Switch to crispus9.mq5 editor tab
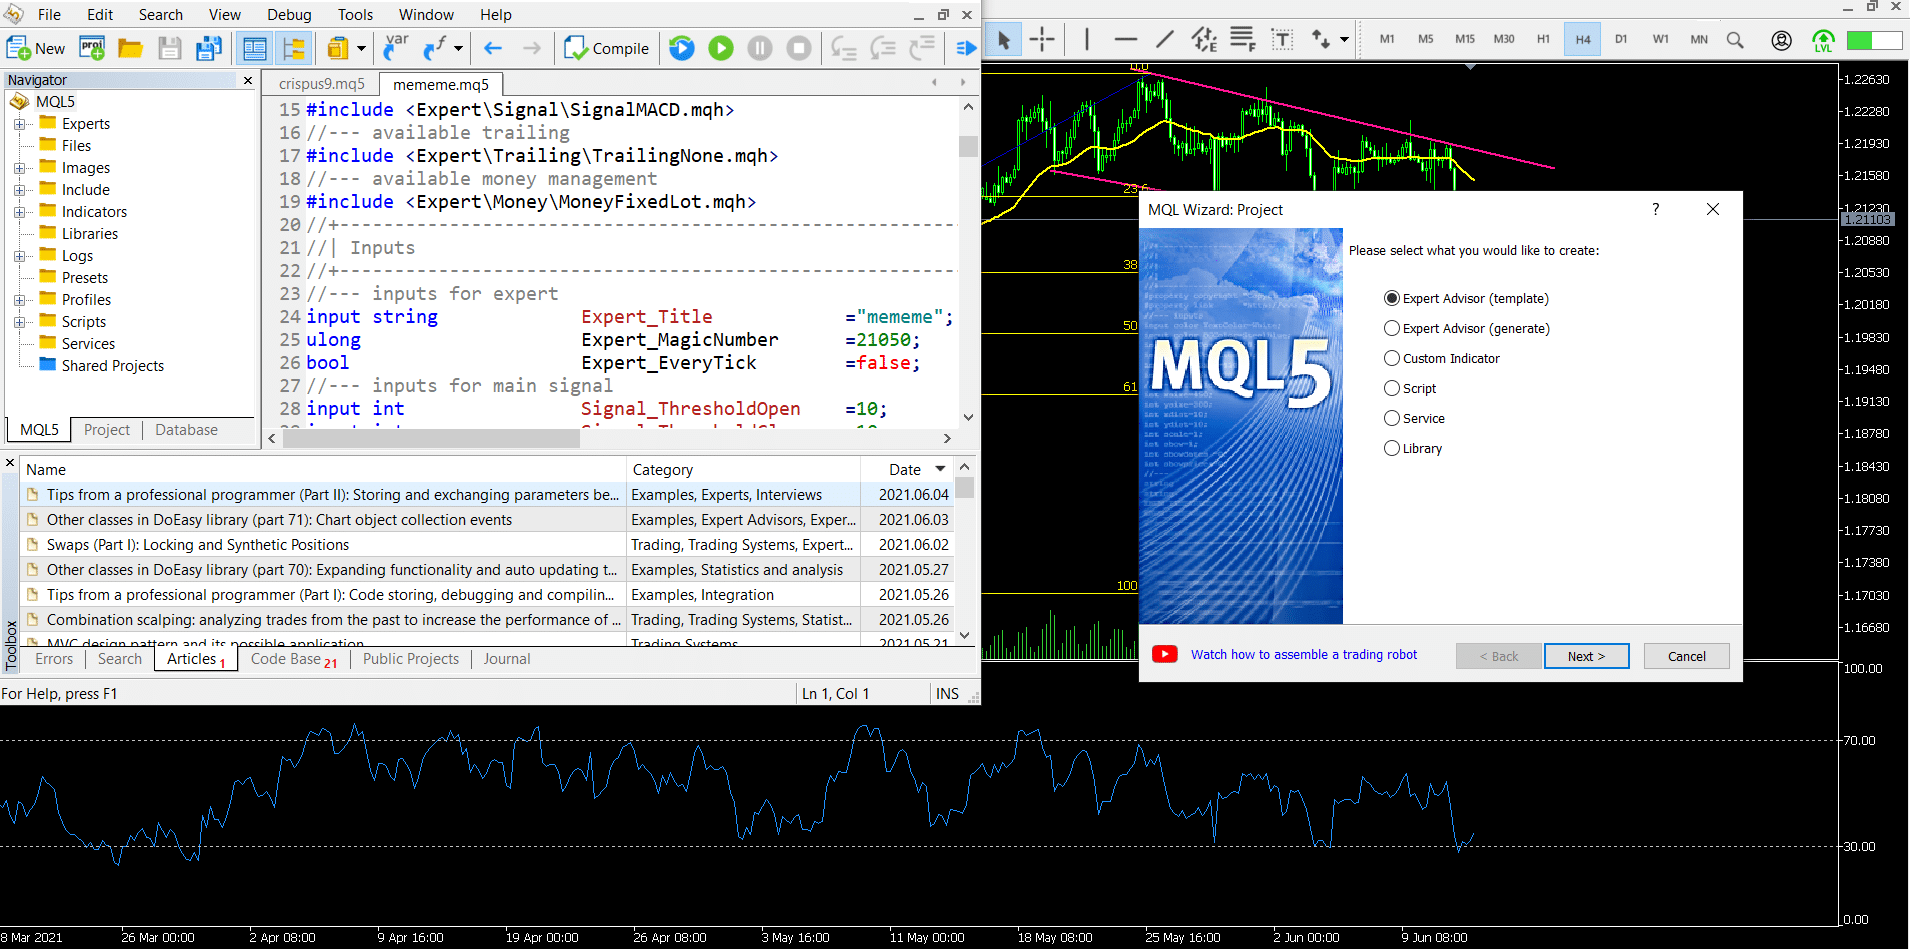The height and width of the screenshot is (949, 1910). [x=321, y=84]
